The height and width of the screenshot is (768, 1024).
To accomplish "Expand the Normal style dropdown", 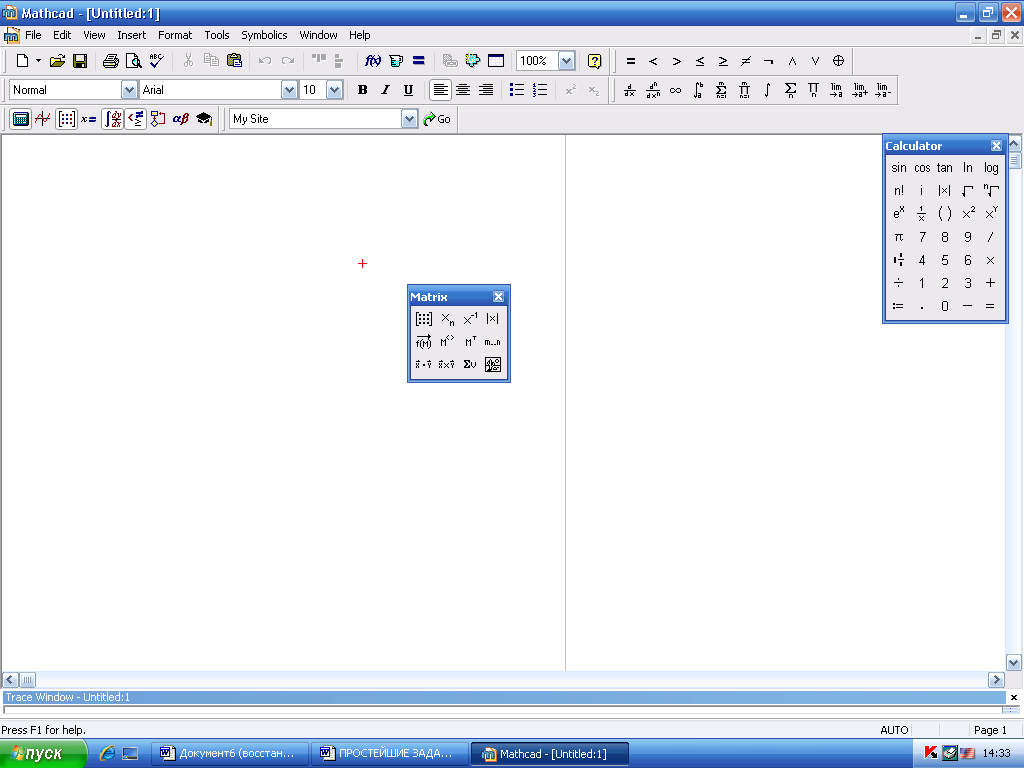I will 129,89.
